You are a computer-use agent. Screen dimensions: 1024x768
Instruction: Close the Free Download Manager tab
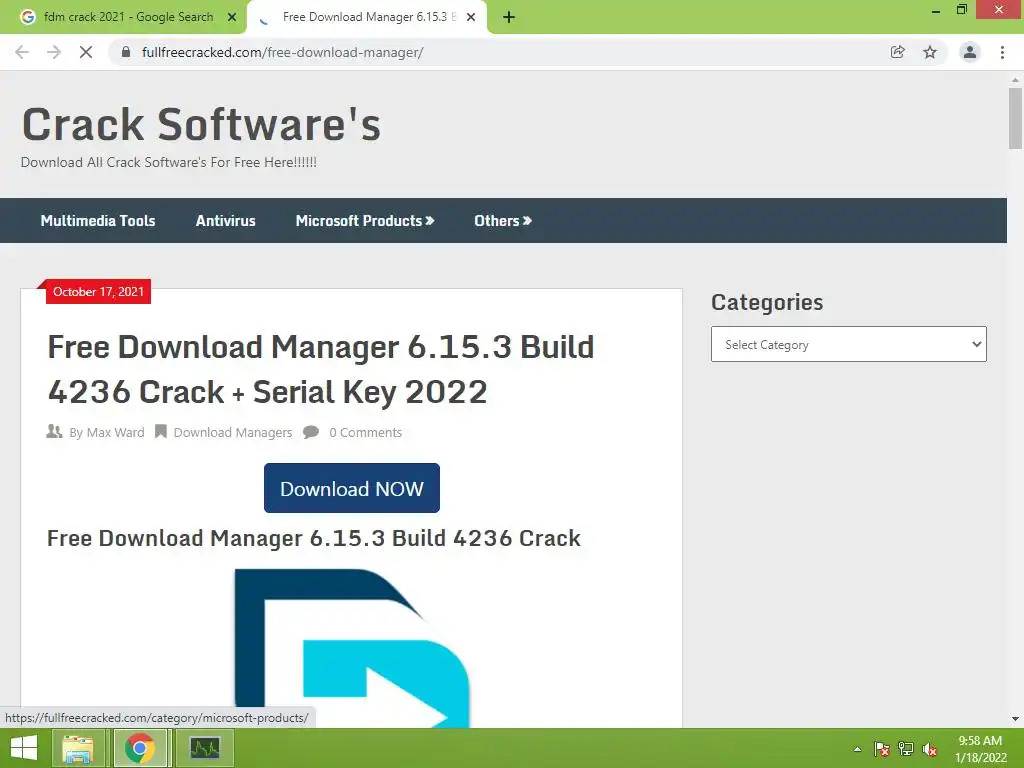[471, 18]
